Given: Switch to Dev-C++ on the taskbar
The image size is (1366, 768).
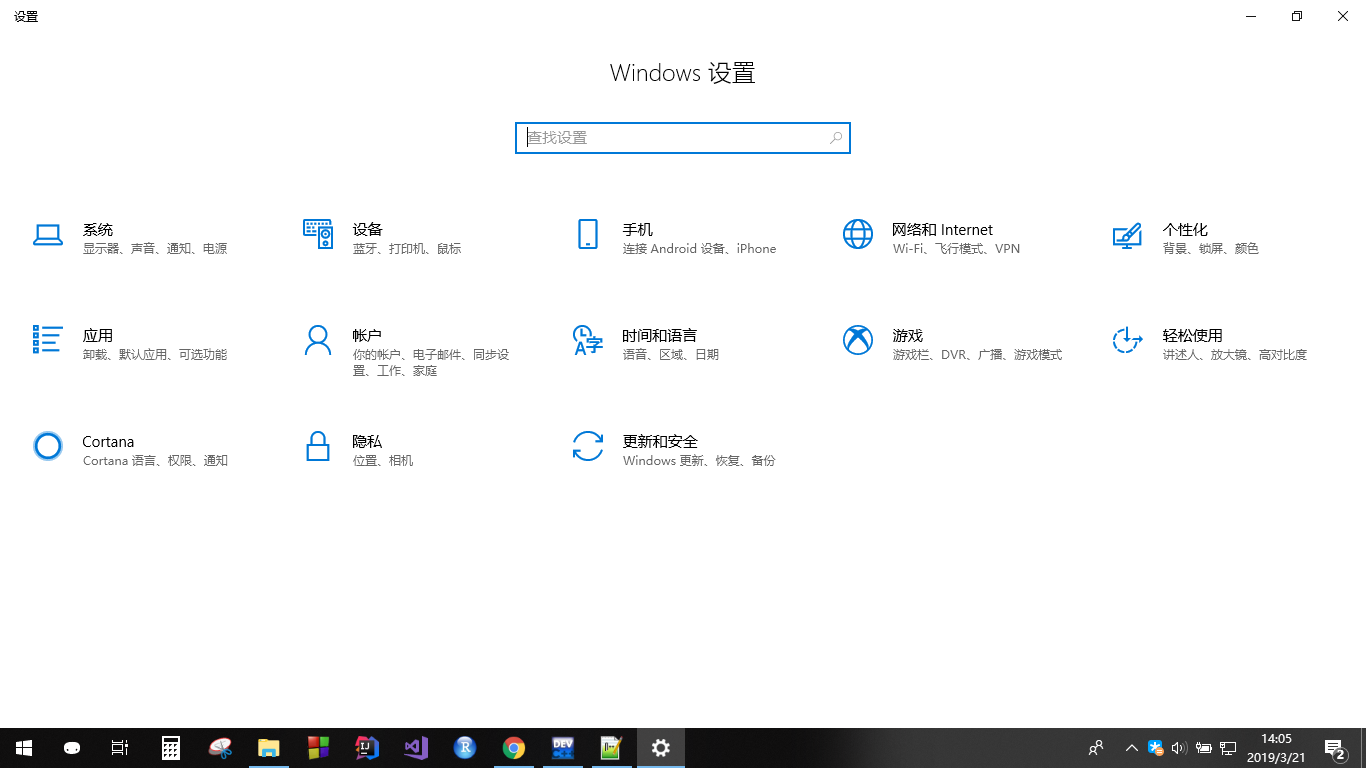Looking at the screenshot, I should point(563,748).
